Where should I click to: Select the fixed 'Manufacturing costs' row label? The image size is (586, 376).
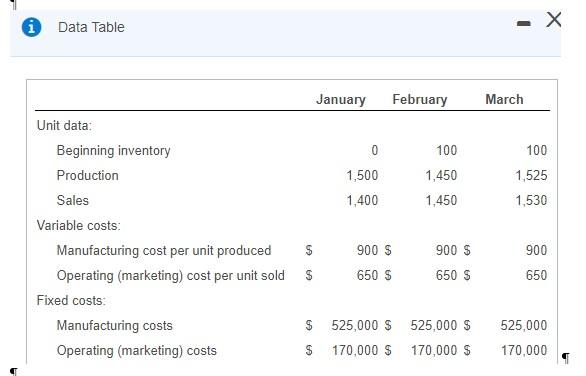coord(114,326)
